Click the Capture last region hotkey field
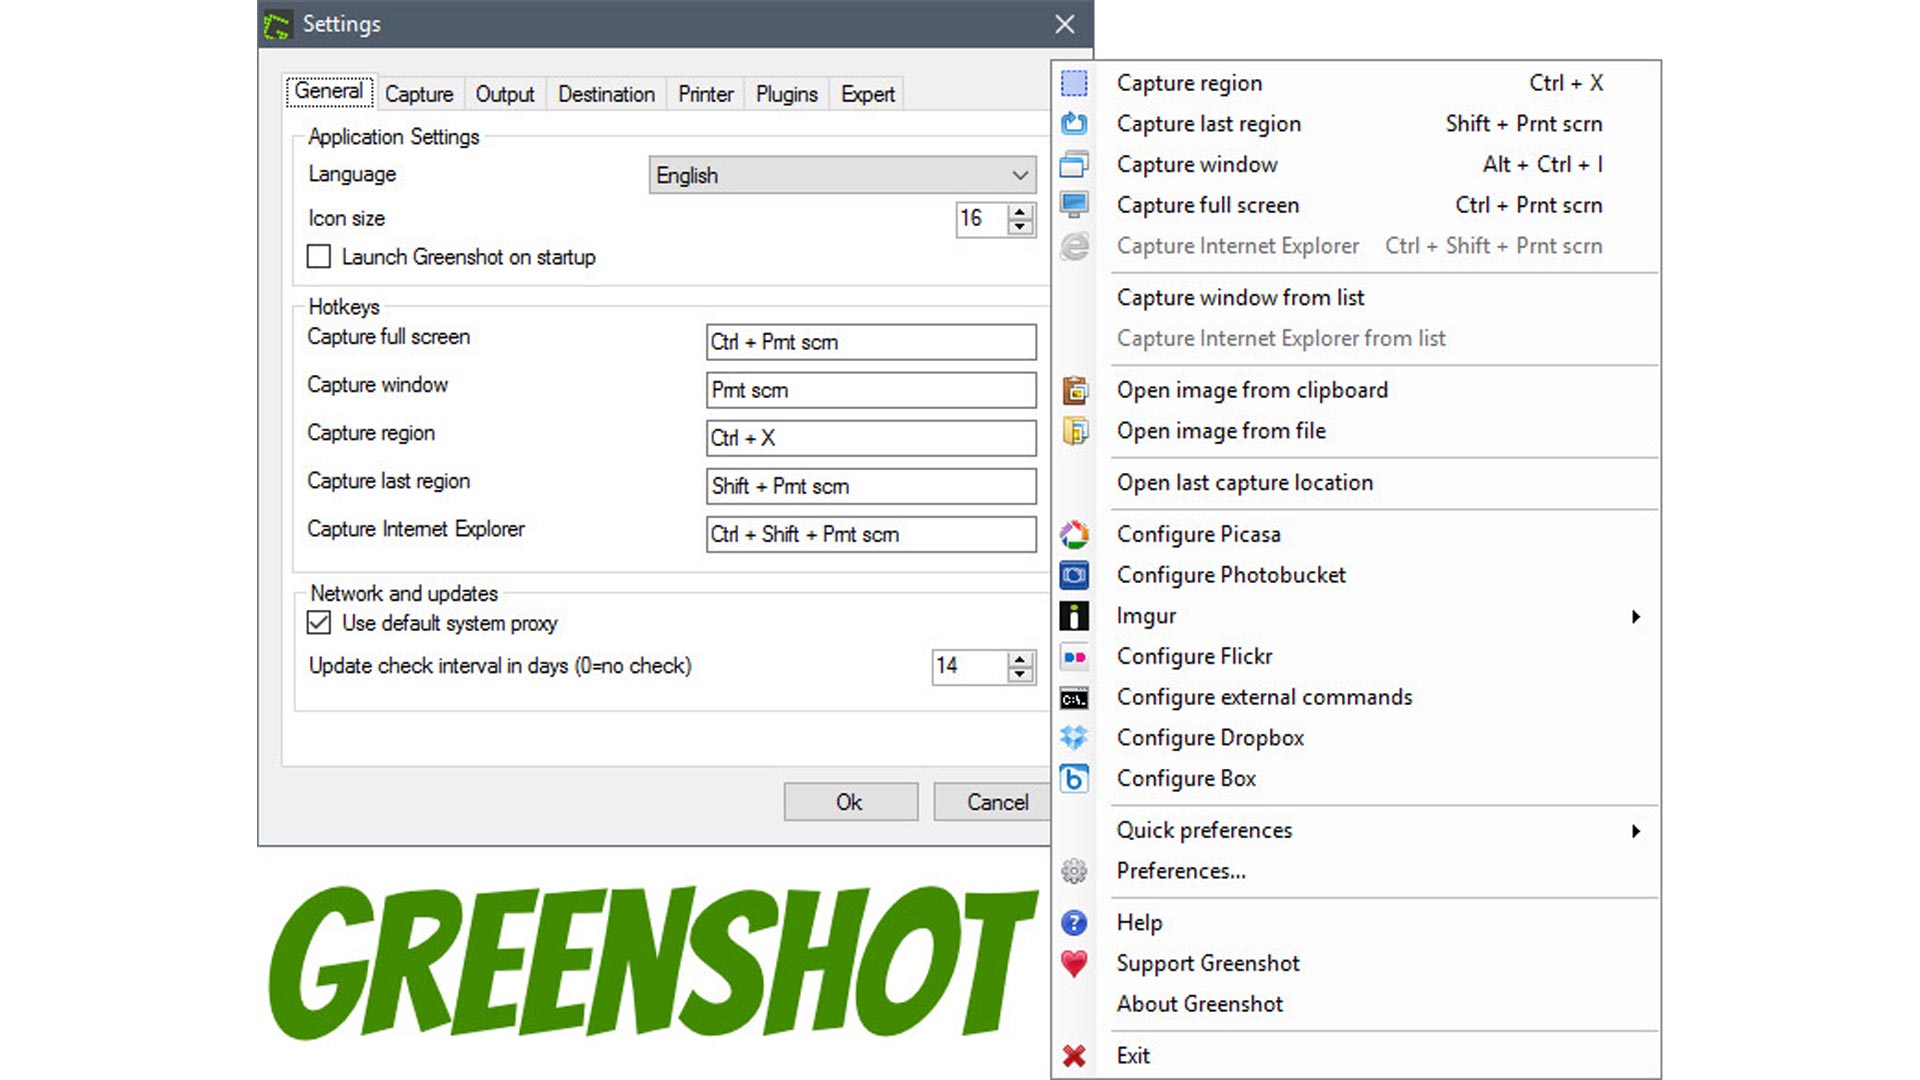 click(871, 486)
